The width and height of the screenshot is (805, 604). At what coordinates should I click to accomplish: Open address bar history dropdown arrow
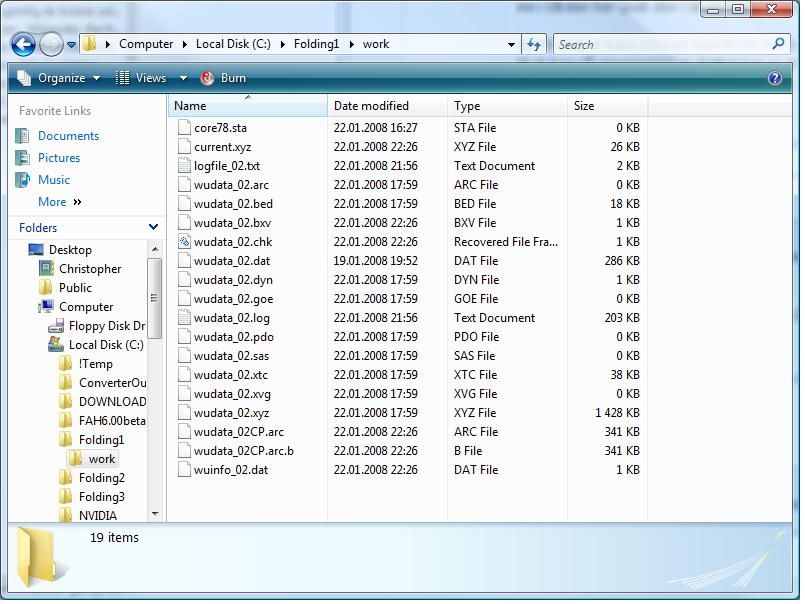(511, 45)
